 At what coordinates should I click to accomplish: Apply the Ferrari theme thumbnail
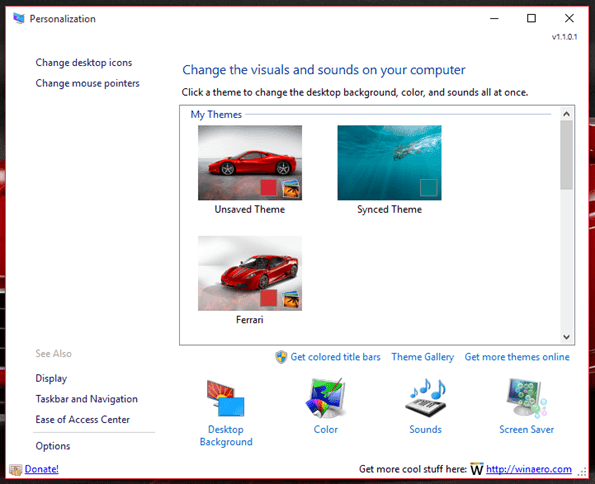click(x=250, y=273)
